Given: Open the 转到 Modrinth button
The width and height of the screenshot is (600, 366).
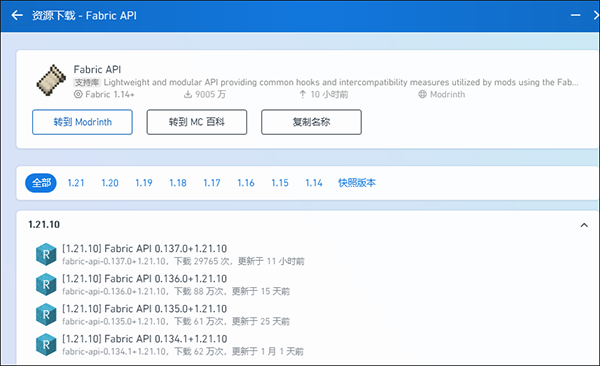Looking at the screenshot, I should pyautogui.click(x=82, y=122).
